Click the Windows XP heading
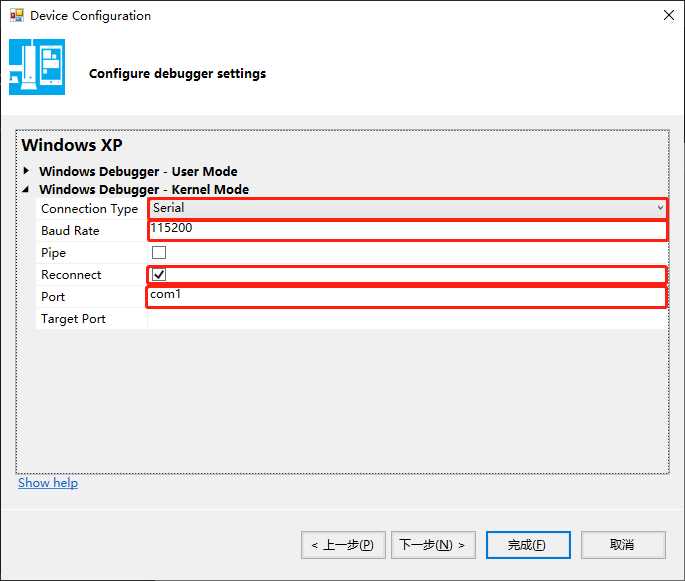This screenshot has width=685, height=581. (72, 145)
